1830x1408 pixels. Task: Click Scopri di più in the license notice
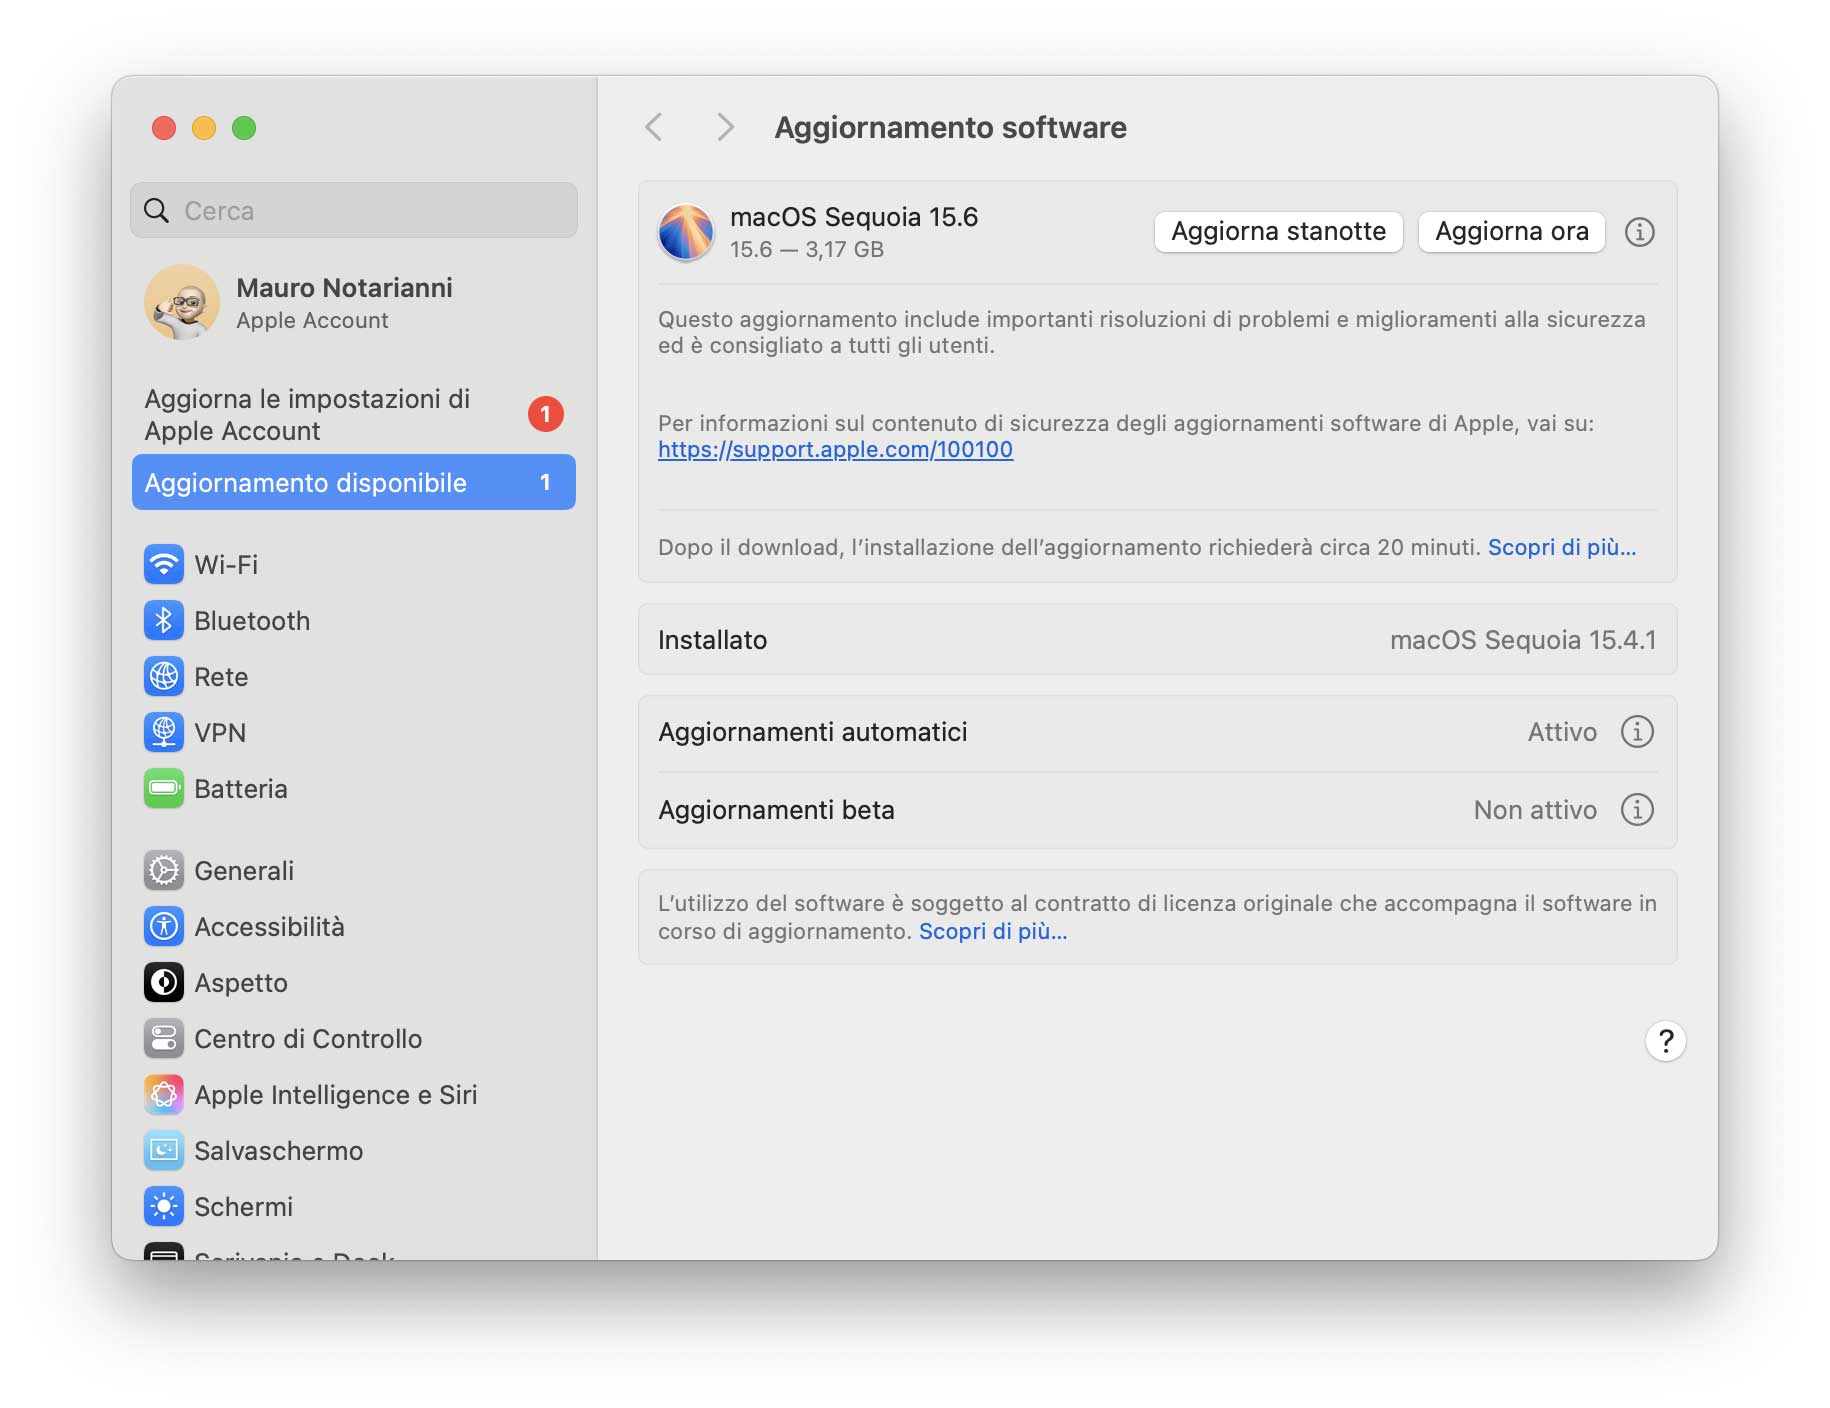coord(993,931)
